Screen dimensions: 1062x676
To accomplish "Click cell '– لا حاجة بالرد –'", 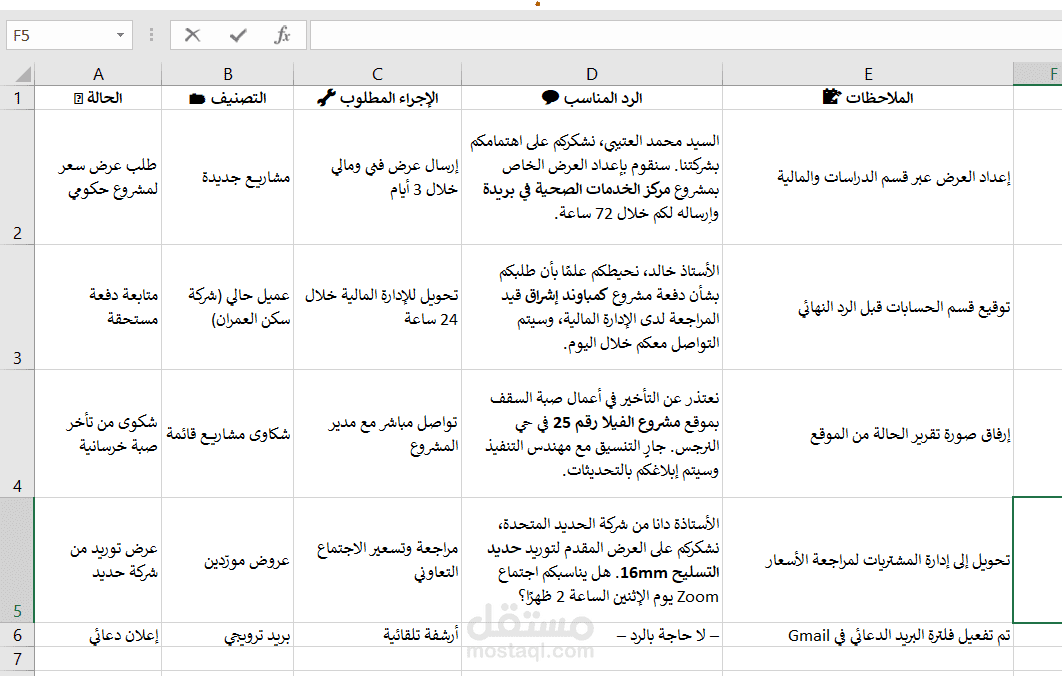I will point(592,635).
